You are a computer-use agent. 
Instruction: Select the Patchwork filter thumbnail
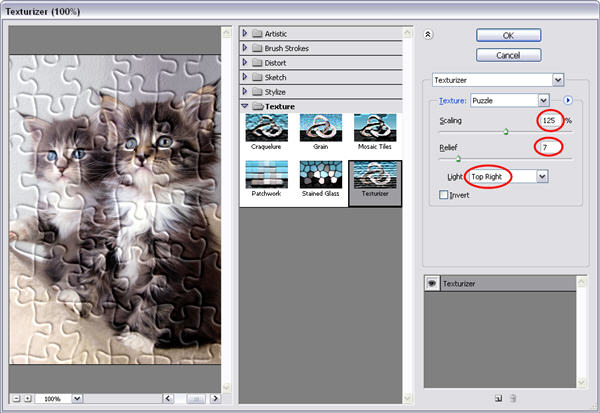coord(267,178)
